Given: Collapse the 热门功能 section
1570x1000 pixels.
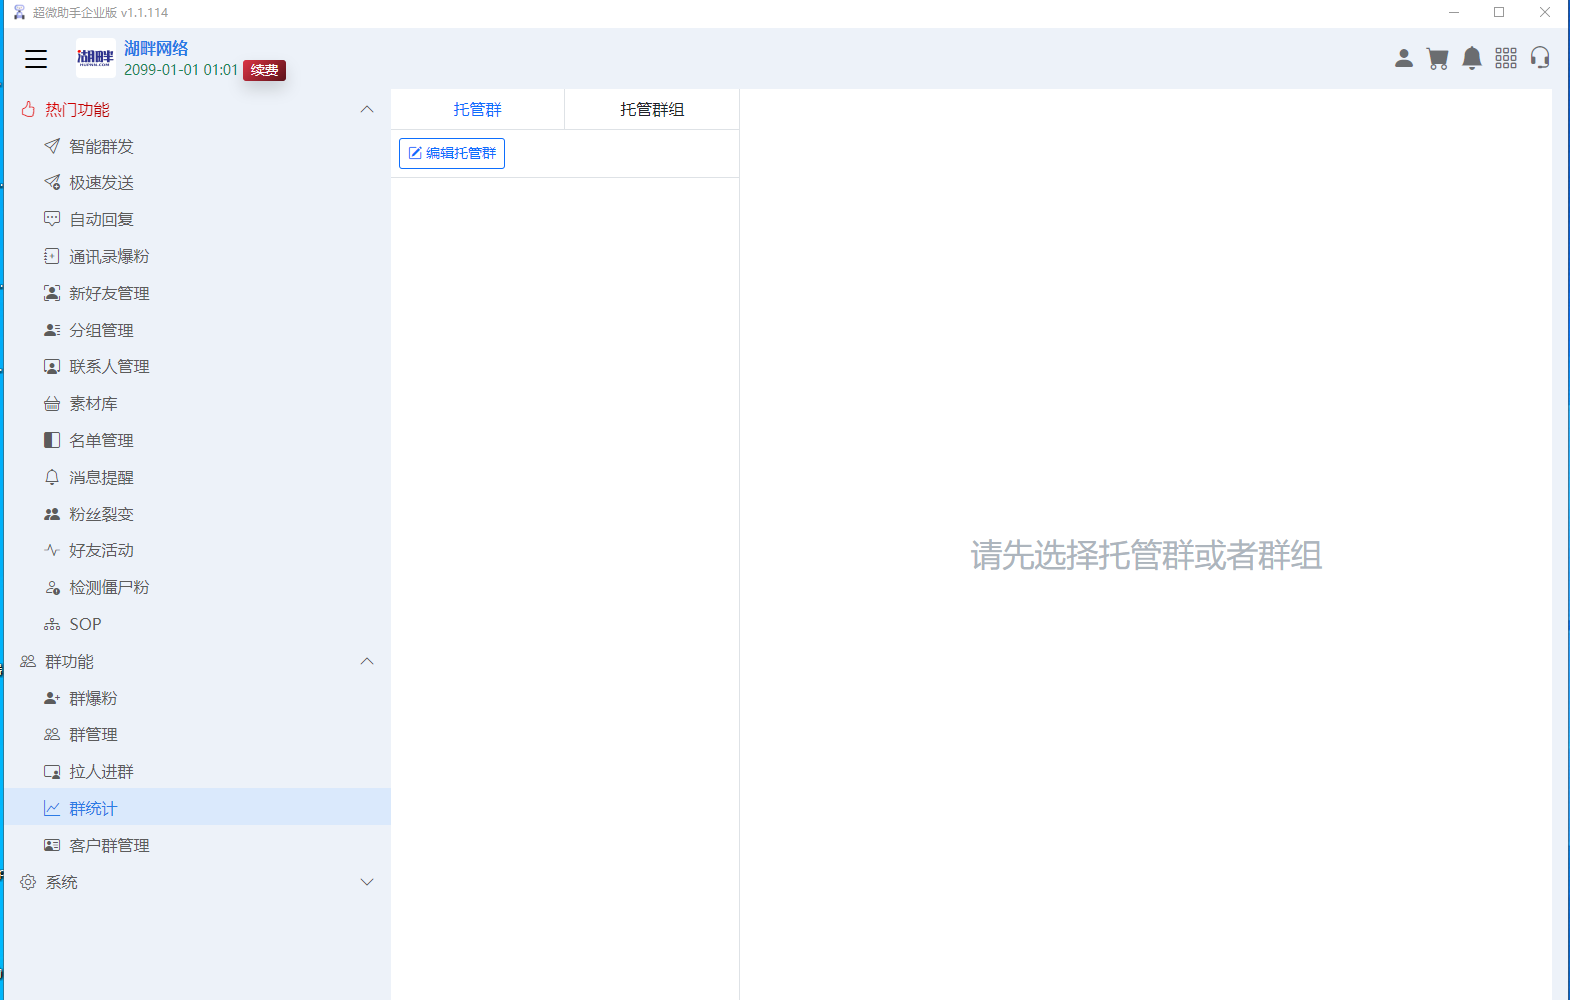Looking at the screenshot, I should (367, 109).
